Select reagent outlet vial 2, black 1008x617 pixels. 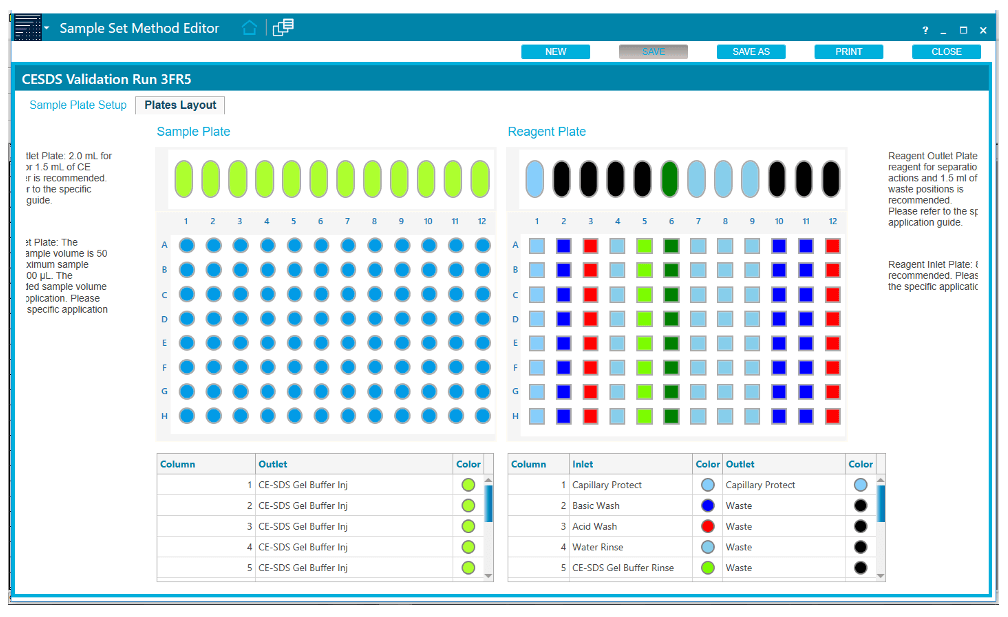pyautogui.click(x=562, y=179)
